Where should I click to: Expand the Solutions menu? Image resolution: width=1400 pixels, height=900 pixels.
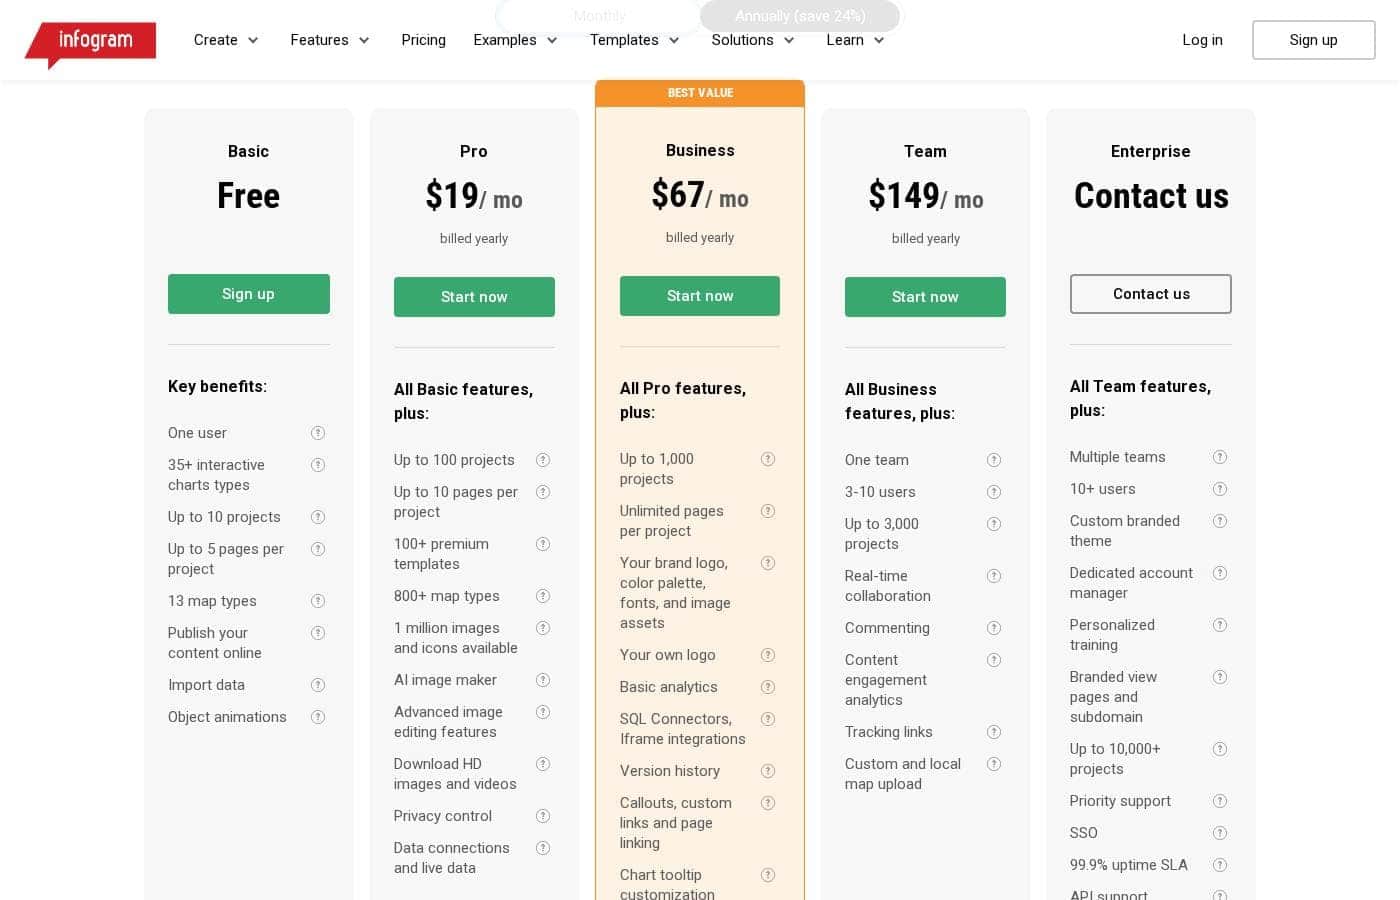pos(753,40)
